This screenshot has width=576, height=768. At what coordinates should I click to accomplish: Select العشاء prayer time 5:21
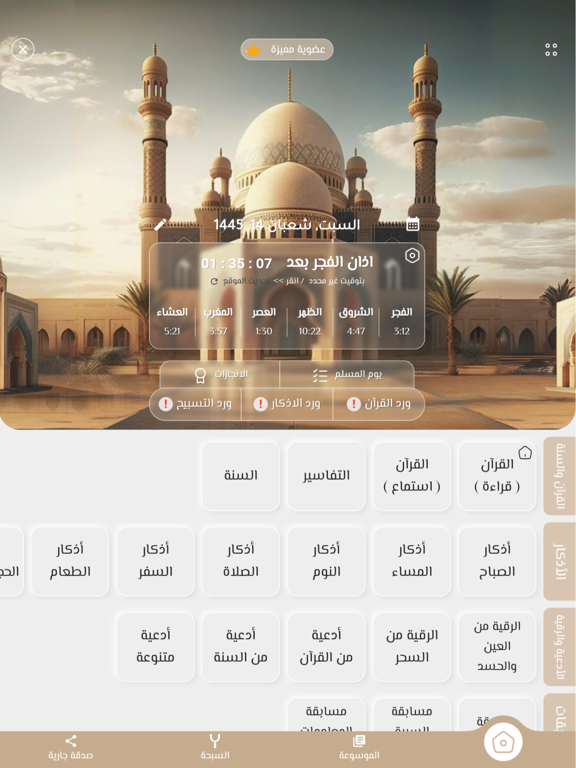coord(172,321)
